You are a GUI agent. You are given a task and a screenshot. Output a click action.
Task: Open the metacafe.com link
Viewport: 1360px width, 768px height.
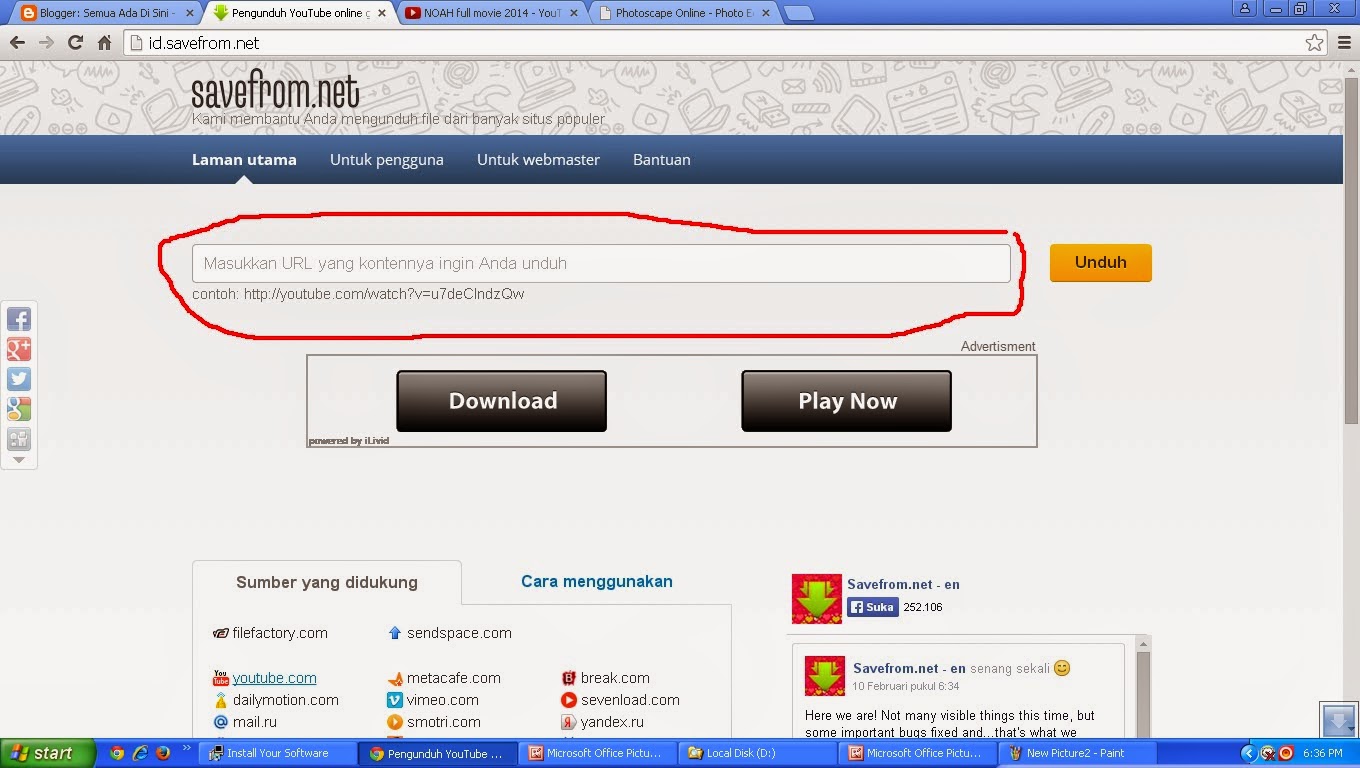[453, 678]
